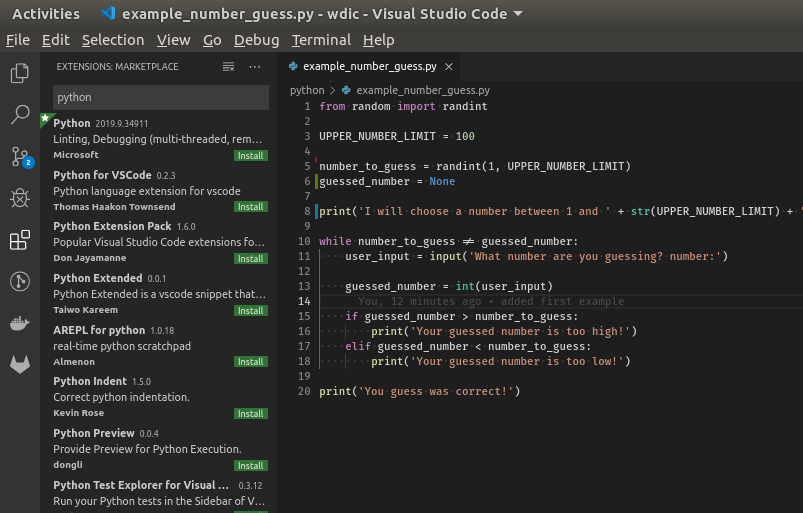
Task: Open the Help menu
Action: [x=378, y=40]
